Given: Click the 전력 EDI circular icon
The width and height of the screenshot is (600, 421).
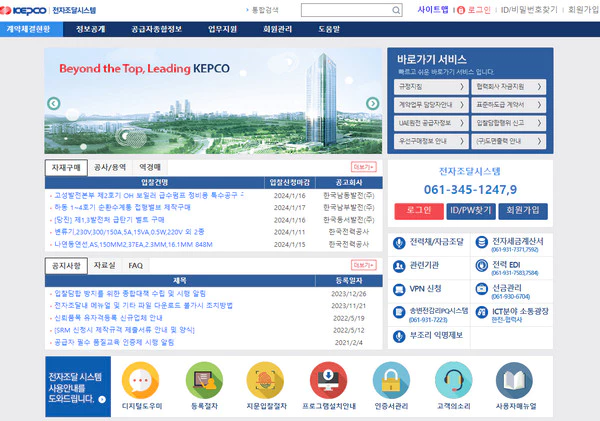Looking at the screenshot, I should coord(481,266).
